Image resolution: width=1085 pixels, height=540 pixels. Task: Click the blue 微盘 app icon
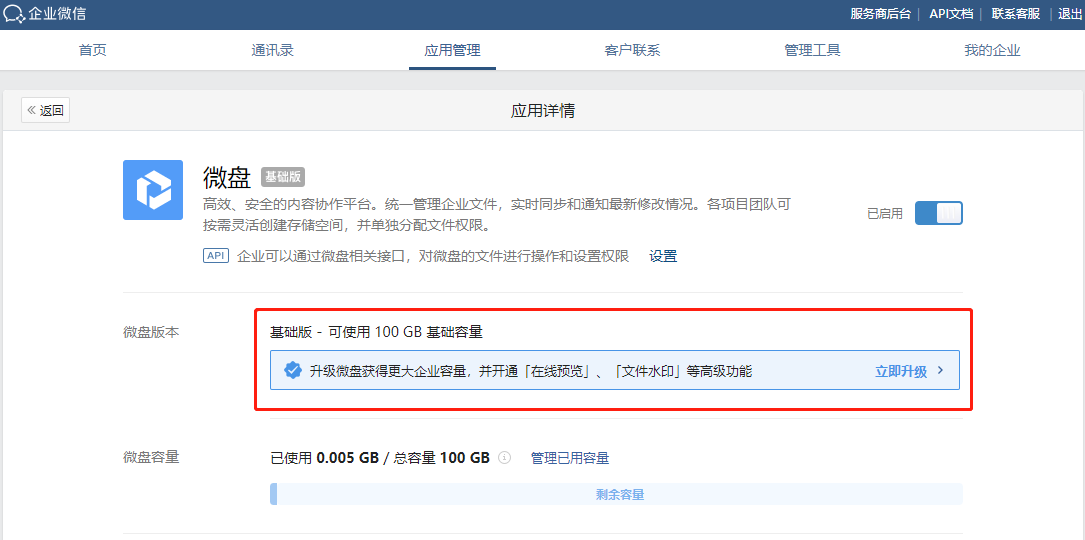point(152,190)
